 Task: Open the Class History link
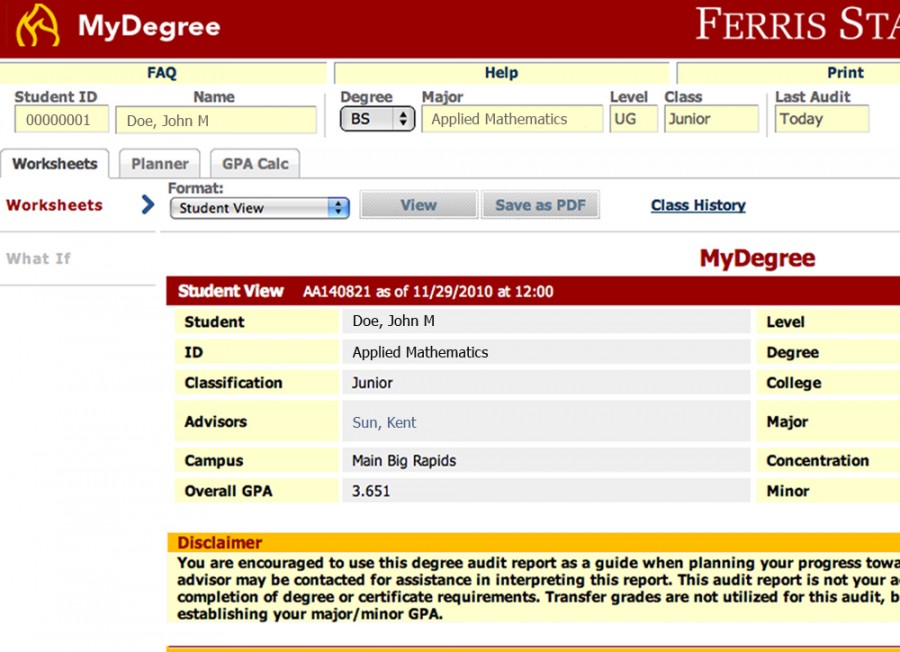(x=698, y=205)
